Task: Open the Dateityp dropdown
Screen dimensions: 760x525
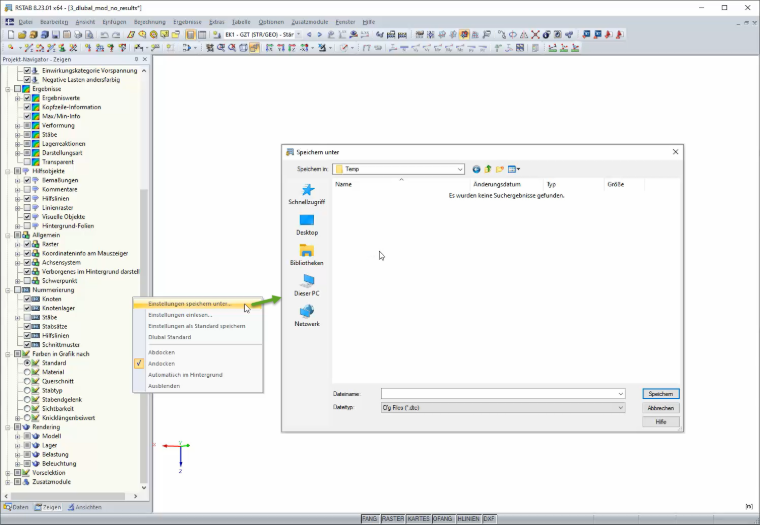Action: pos(503,408)
